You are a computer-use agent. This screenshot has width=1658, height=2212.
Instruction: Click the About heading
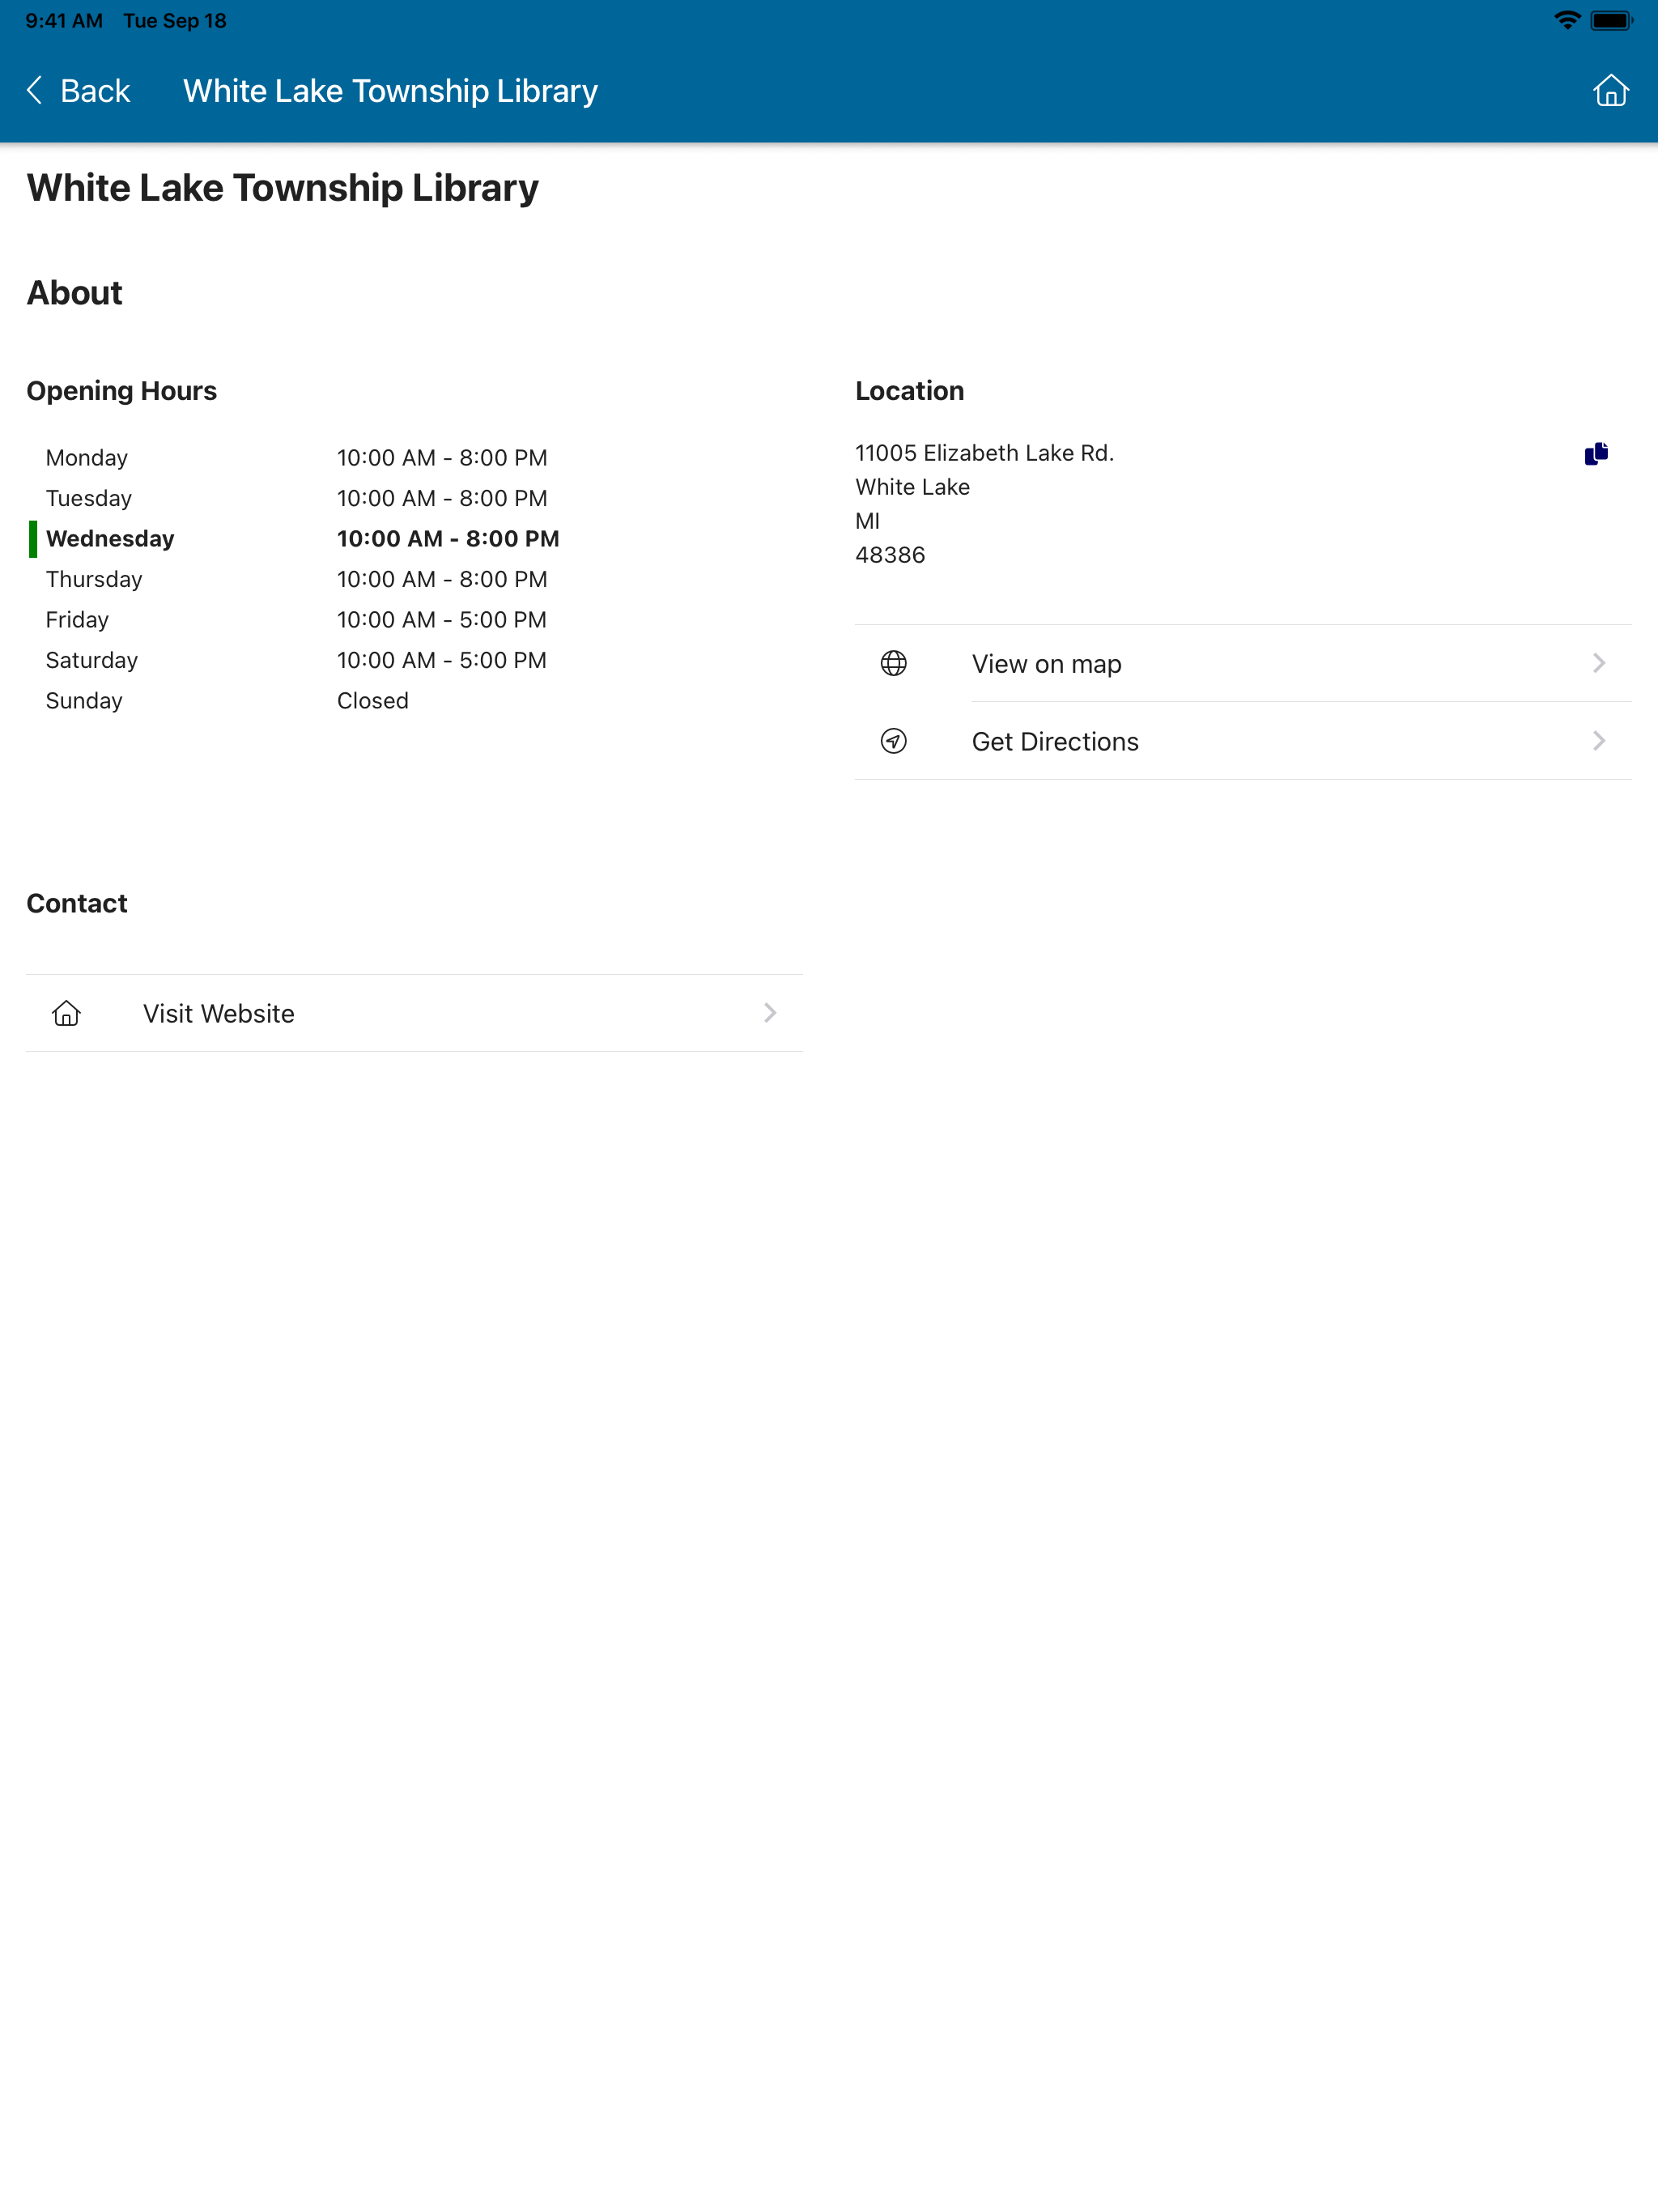[x=74, y=293]
